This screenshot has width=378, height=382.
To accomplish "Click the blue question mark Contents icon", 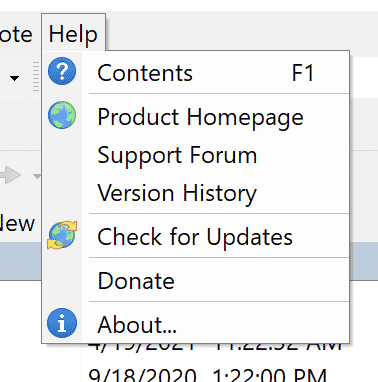I will (62, 71).
